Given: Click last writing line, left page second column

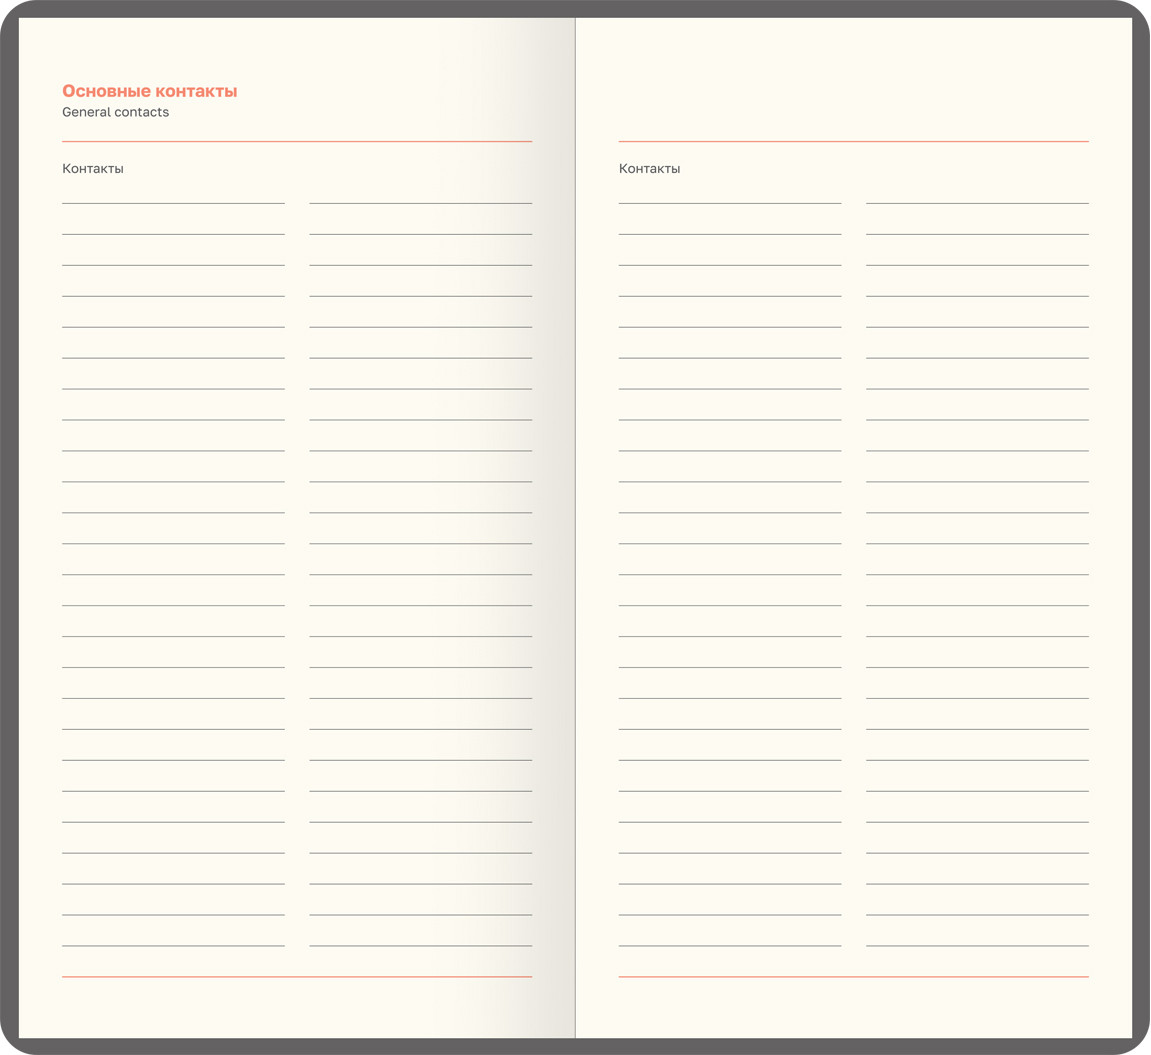Looking at the screenshot, I should [x=420, y=946].
